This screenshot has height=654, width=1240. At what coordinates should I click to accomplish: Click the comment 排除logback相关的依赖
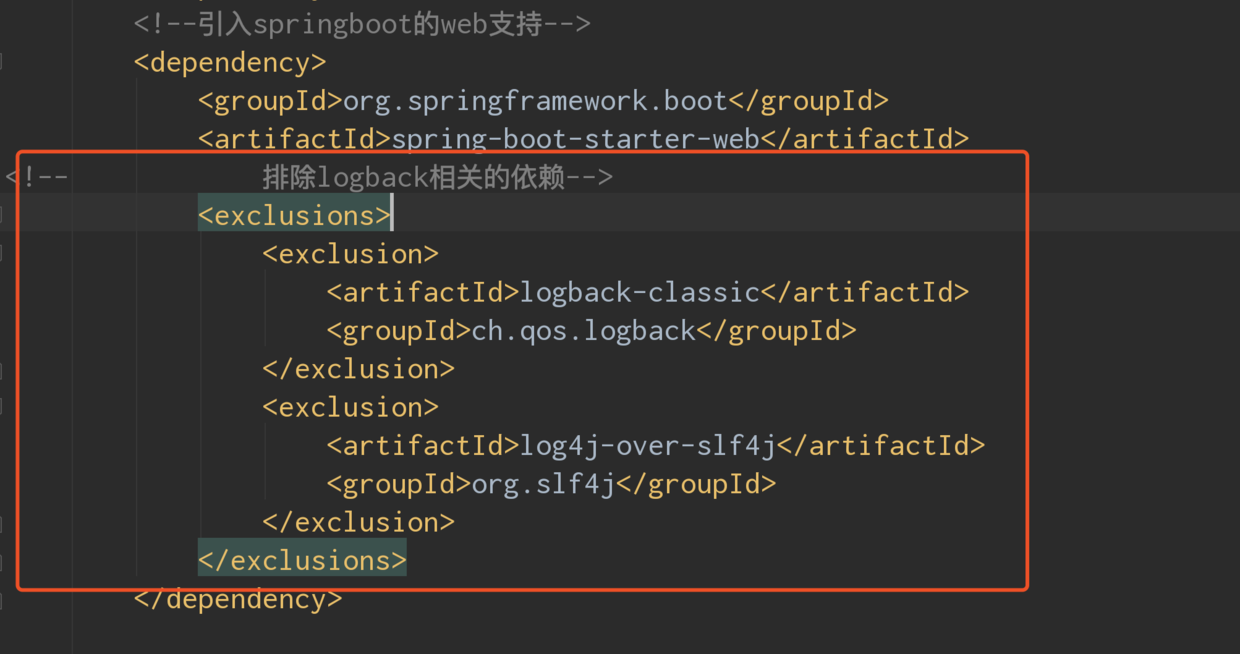[437, 178]
